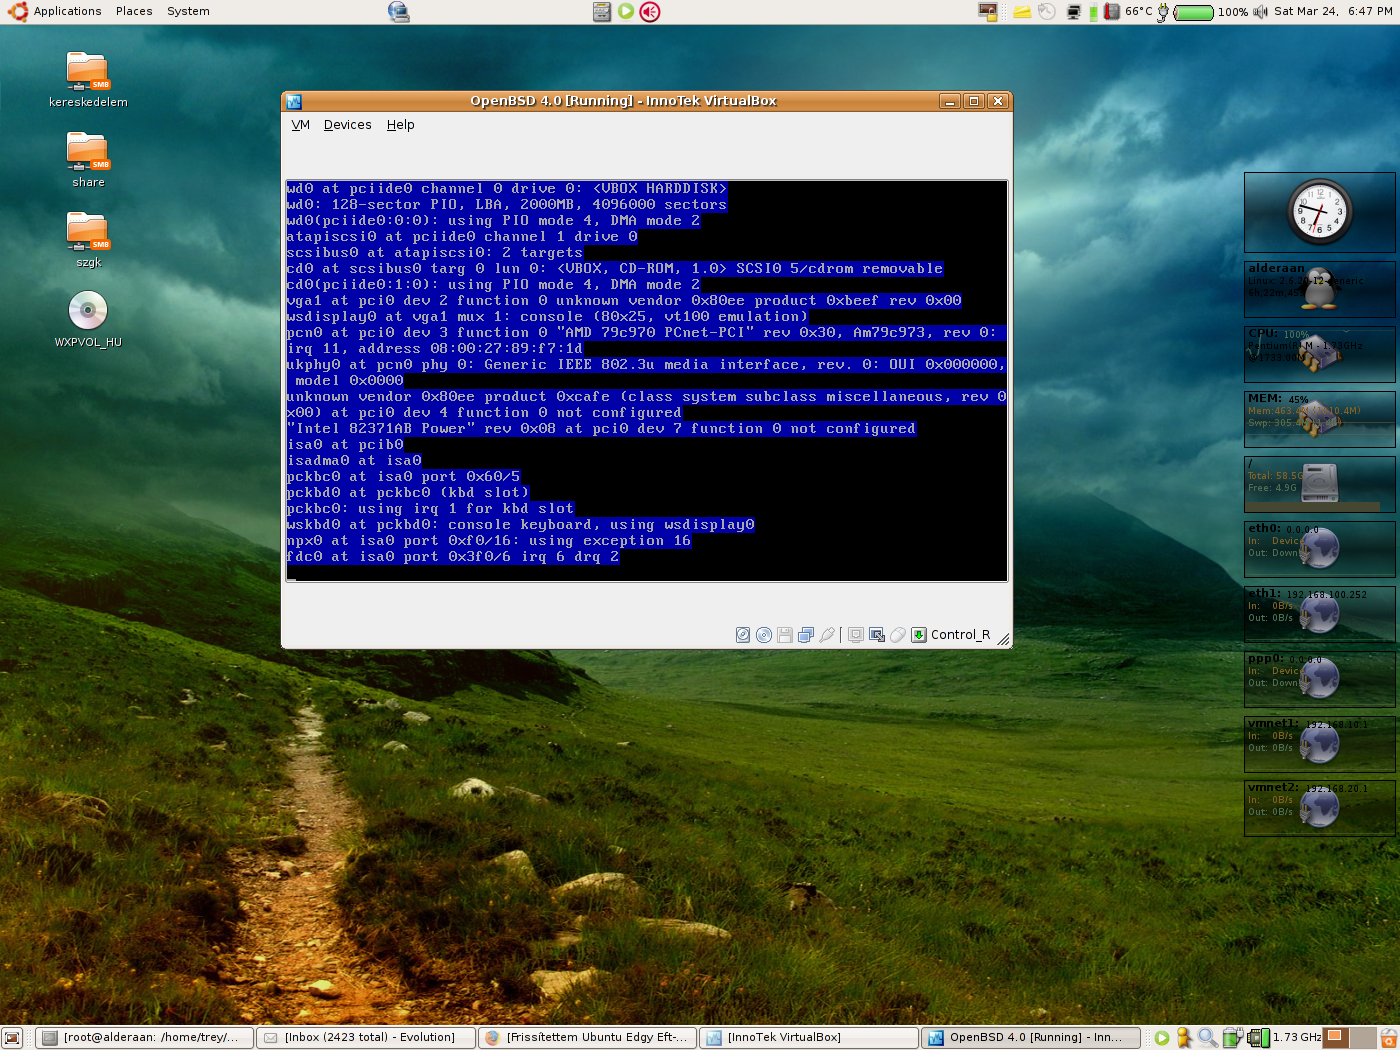Image resolution: width=1400 pixels, height=1050 pixels.
Task: Open the Devices menu in VirtualBox
Action: pyautogui.click(x=347, y=125)
